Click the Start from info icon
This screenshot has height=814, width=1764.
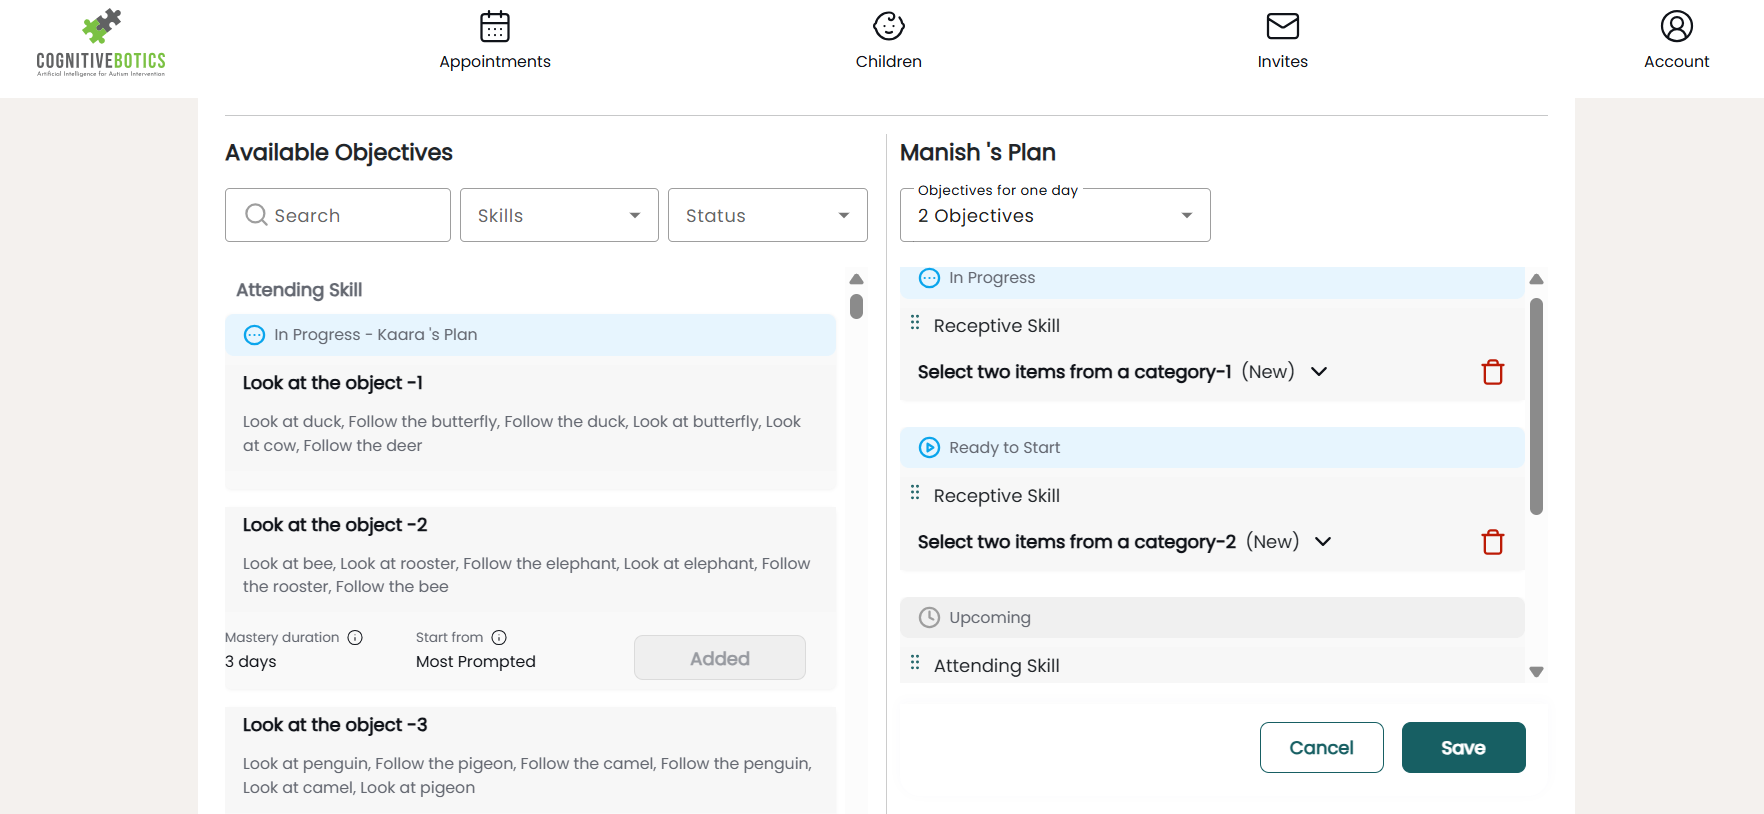499,638
